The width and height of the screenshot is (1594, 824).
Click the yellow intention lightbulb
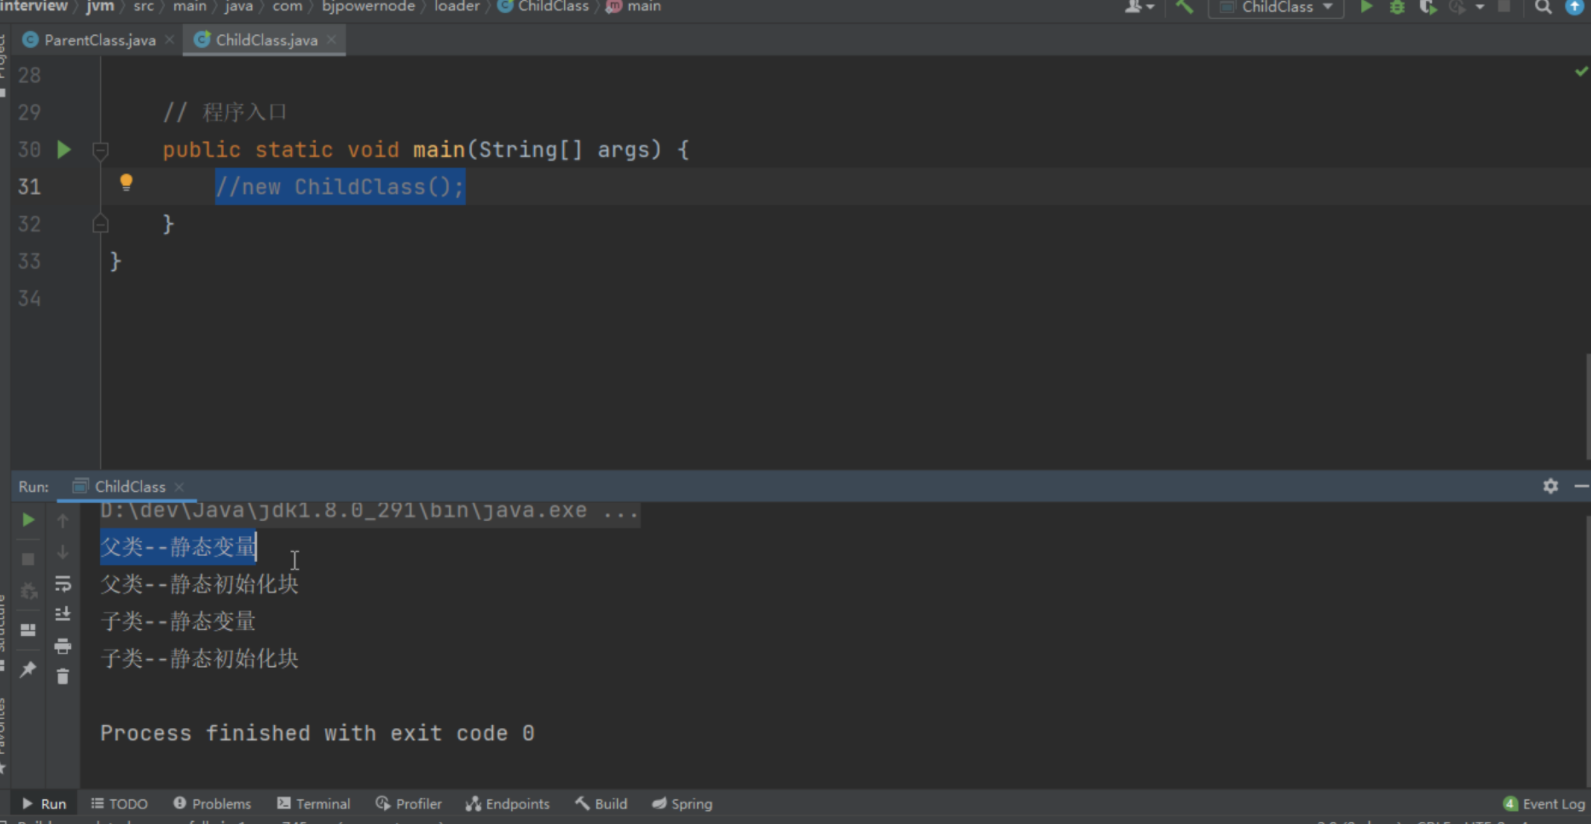point(126,182)
